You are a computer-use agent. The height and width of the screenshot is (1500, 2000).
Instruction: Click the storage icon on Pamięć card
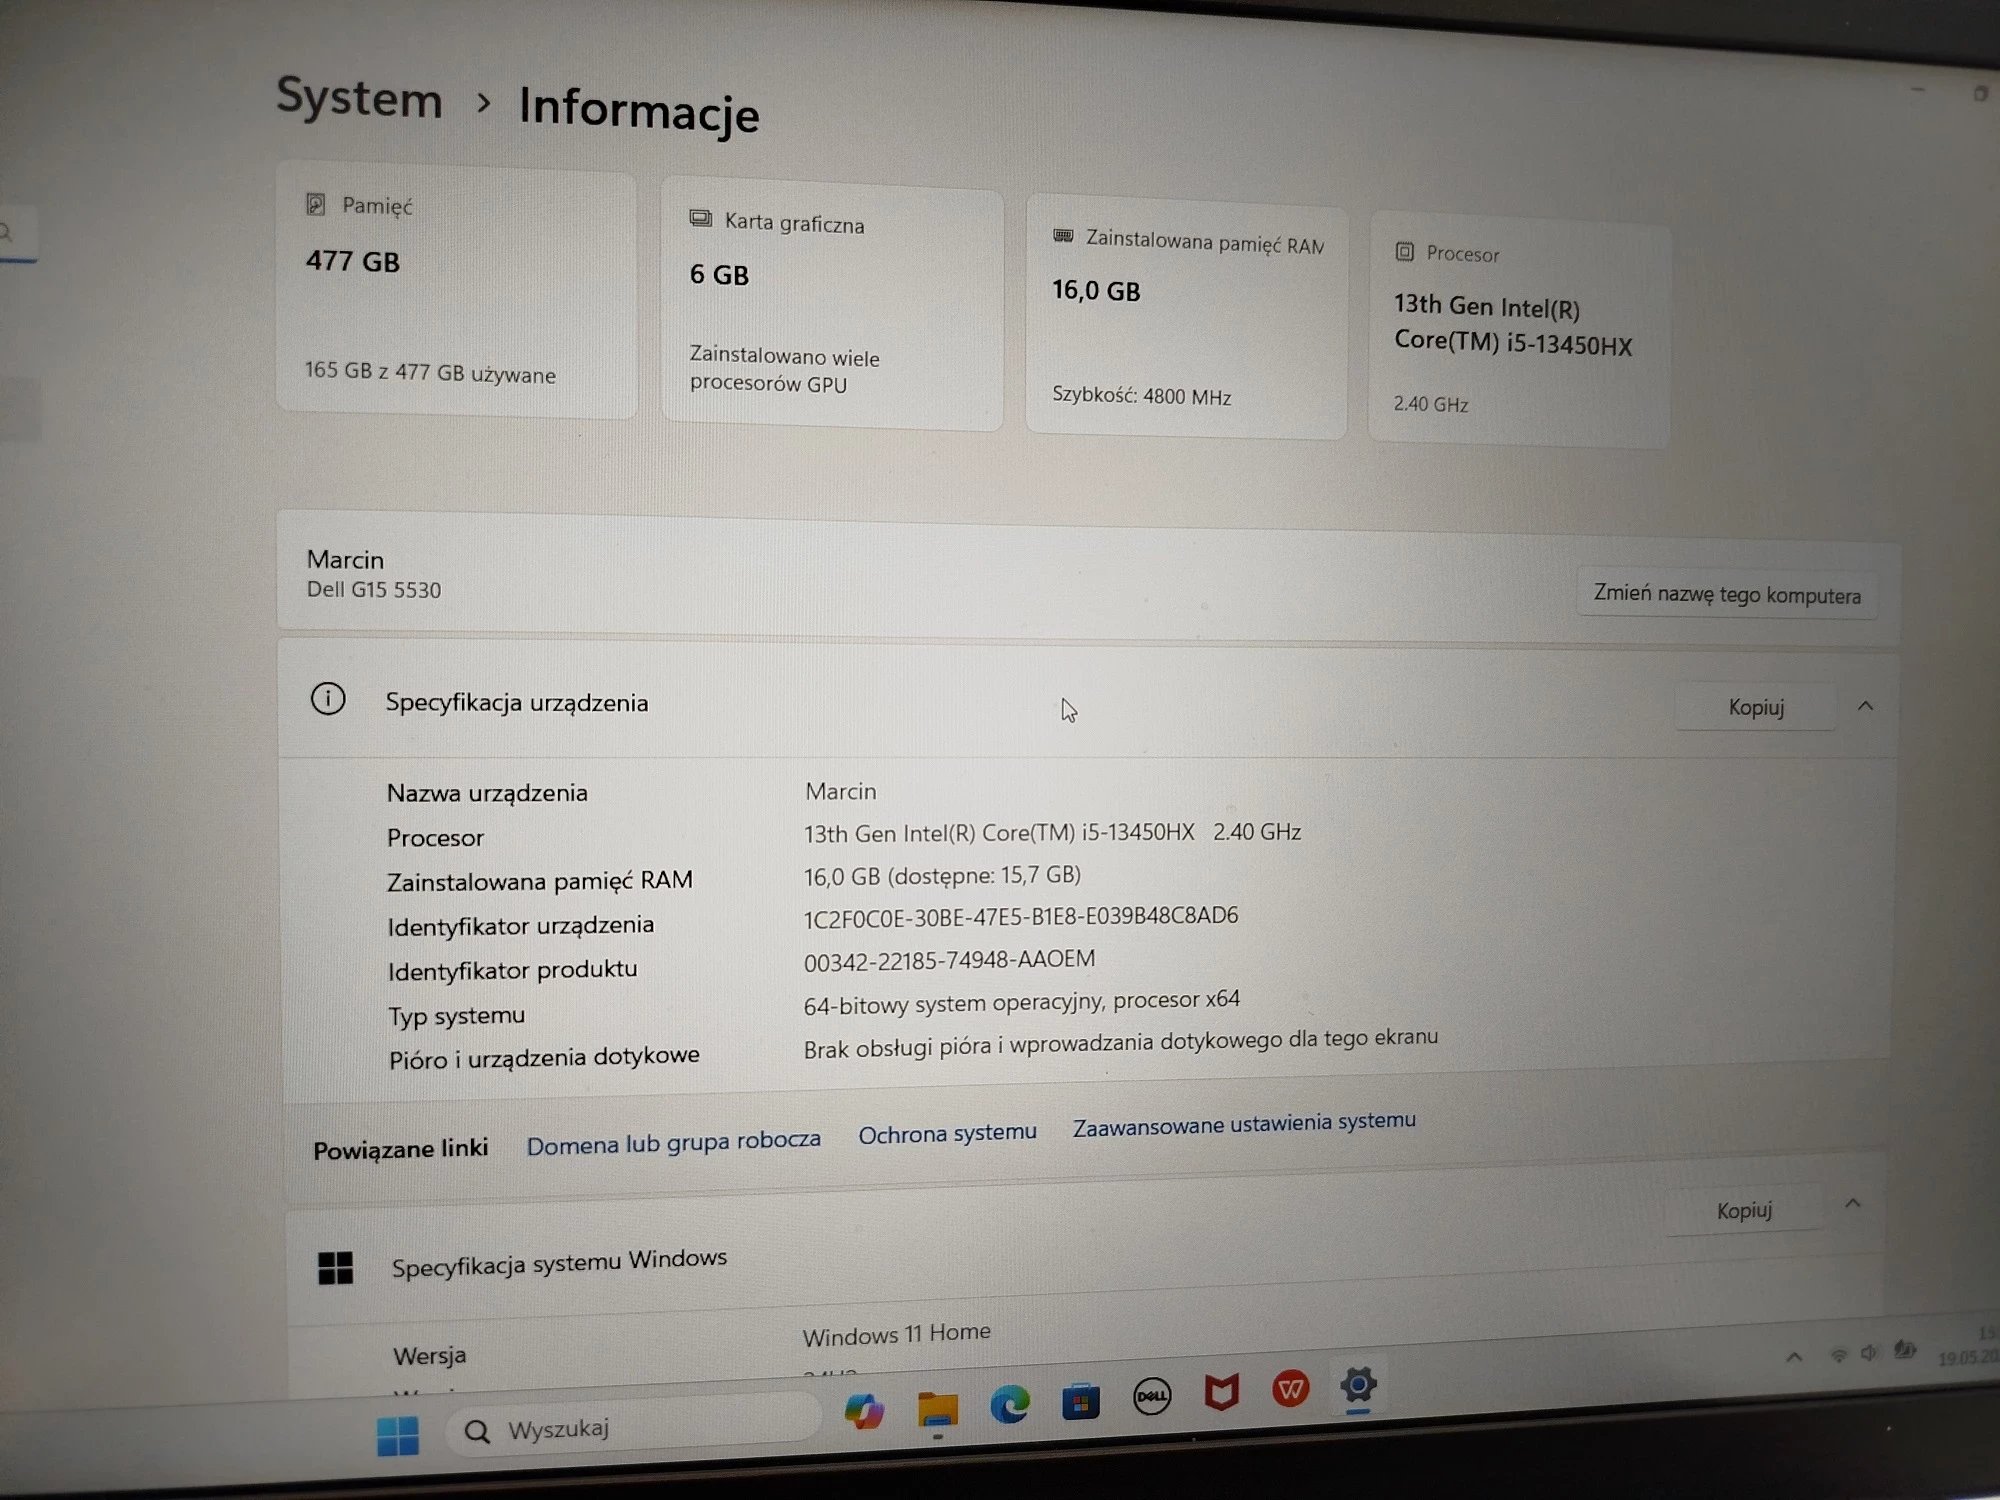(315, 204)
